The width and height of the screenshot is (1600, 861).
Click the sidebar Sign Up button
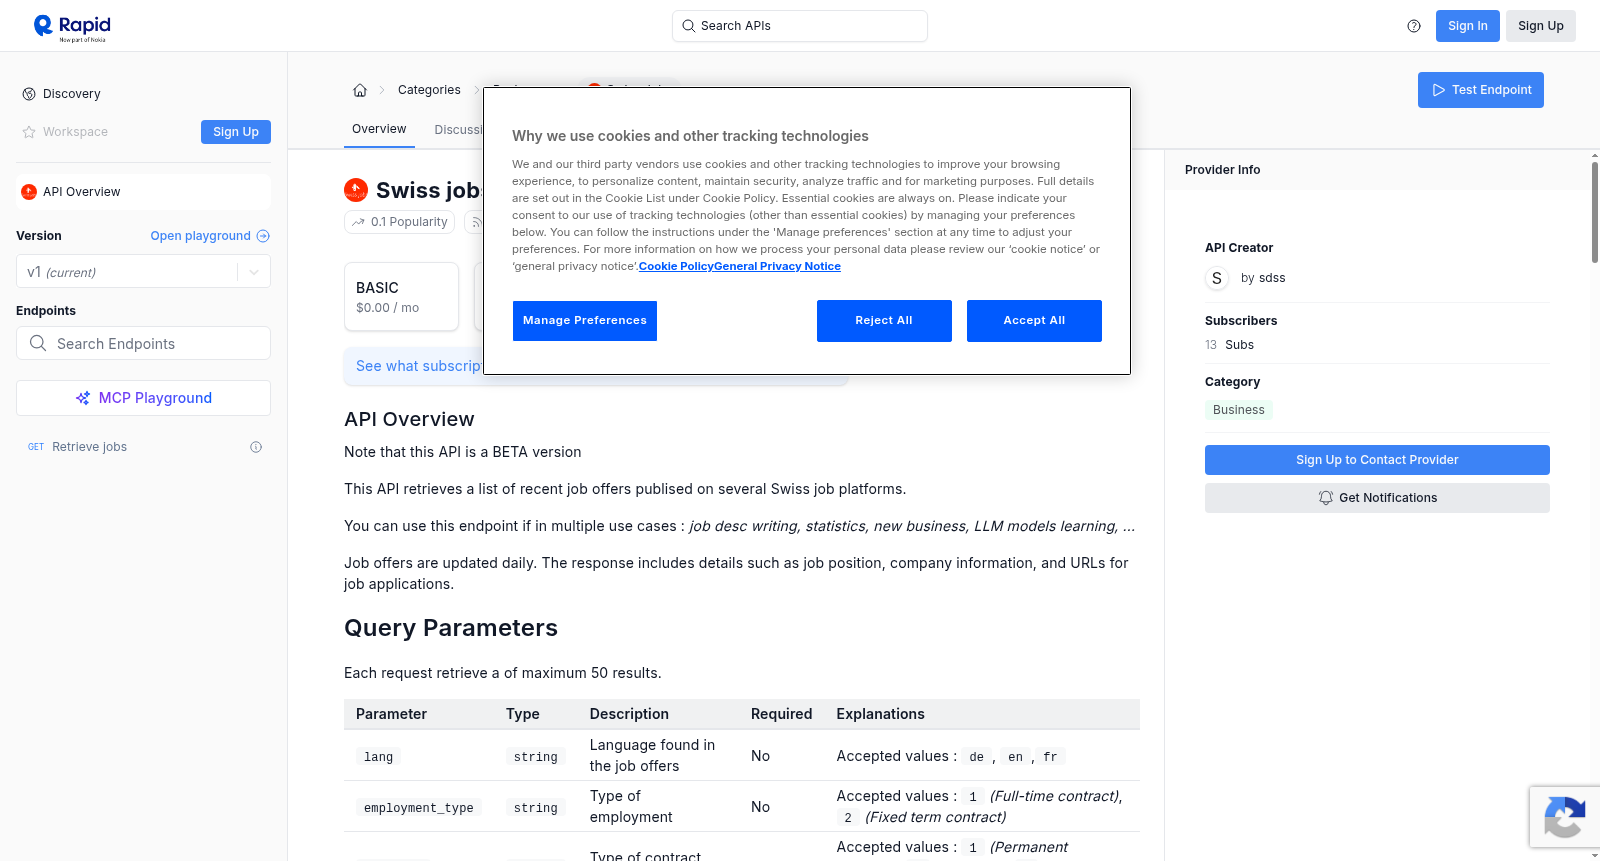click(236, 132)
